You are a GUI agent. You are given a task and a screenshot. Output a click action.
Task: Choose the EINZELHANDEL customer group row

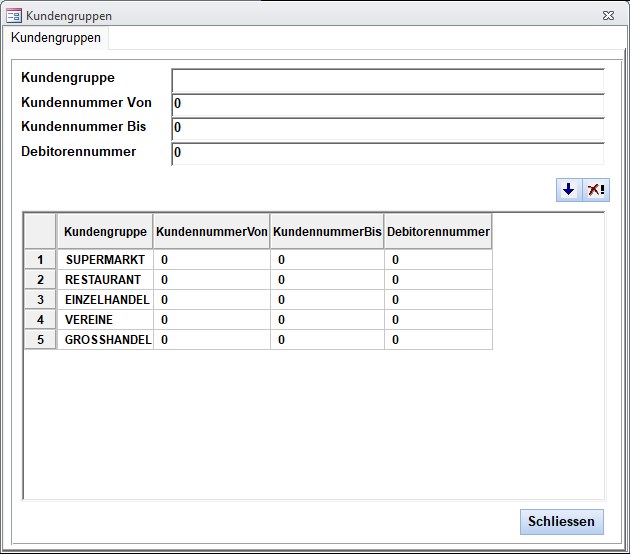point(107,300)
